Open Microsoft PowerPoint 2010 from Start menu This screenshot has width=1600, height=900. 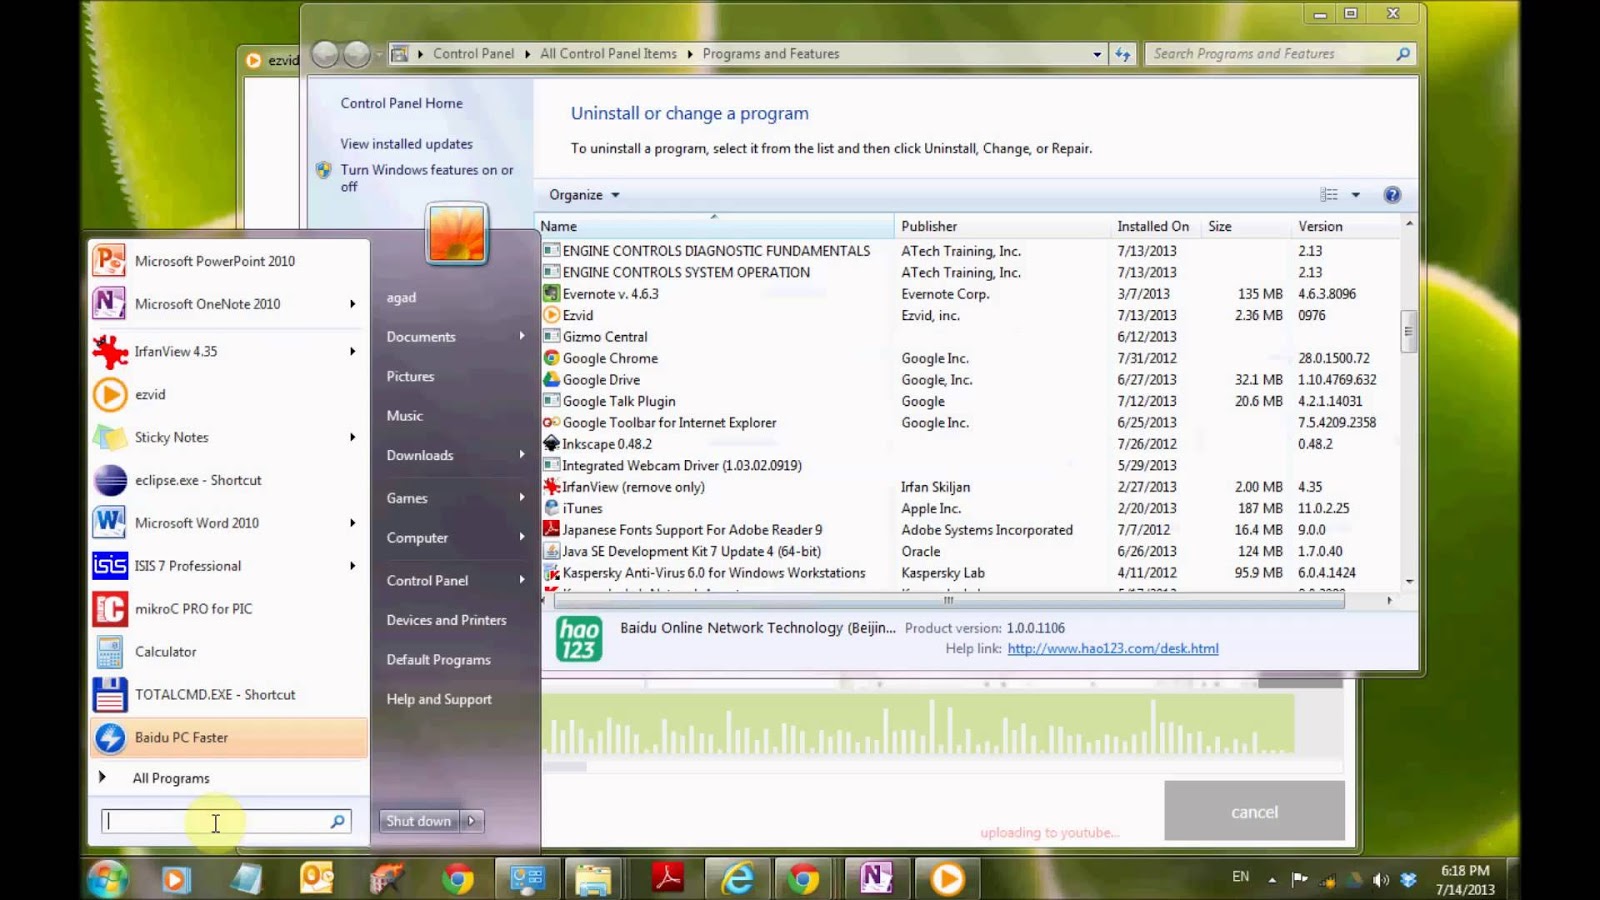tap(229, 261)
